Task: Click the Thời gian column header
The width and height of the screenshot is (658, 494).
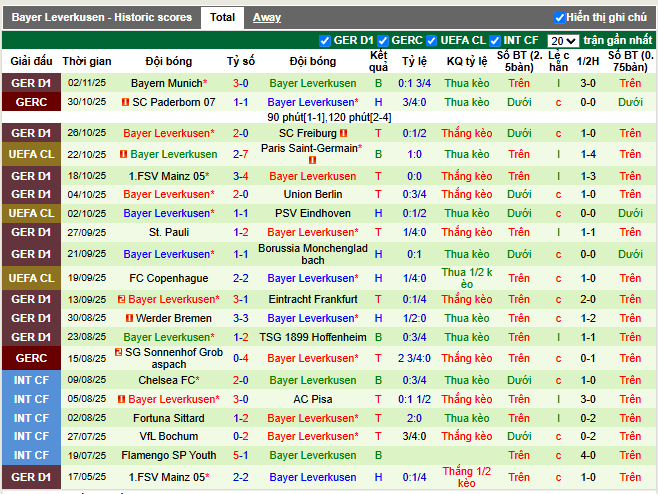Action: (x=87, y=61)
